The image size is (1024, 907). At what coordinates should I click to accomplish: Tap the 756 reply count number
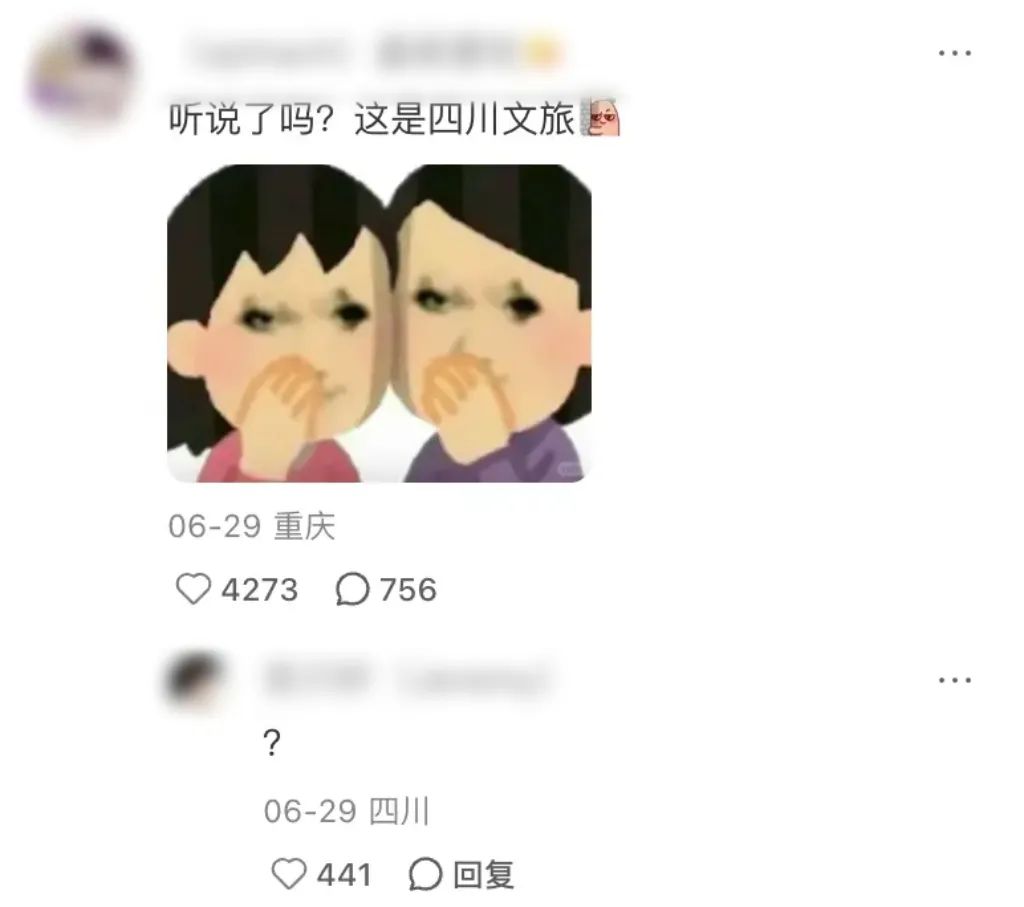click(408, 590)
